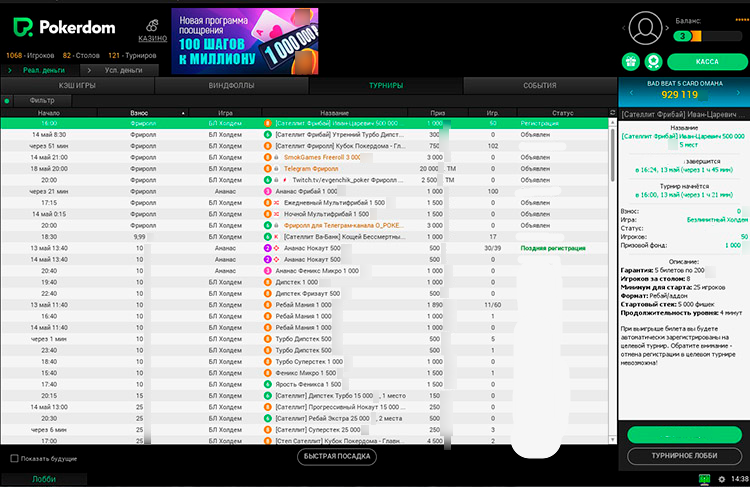Image resolution: width=750 pixels, height=487 pixels.
Task: Click round icon of Ананас Феникс Микро row
Action: (268, 271)
